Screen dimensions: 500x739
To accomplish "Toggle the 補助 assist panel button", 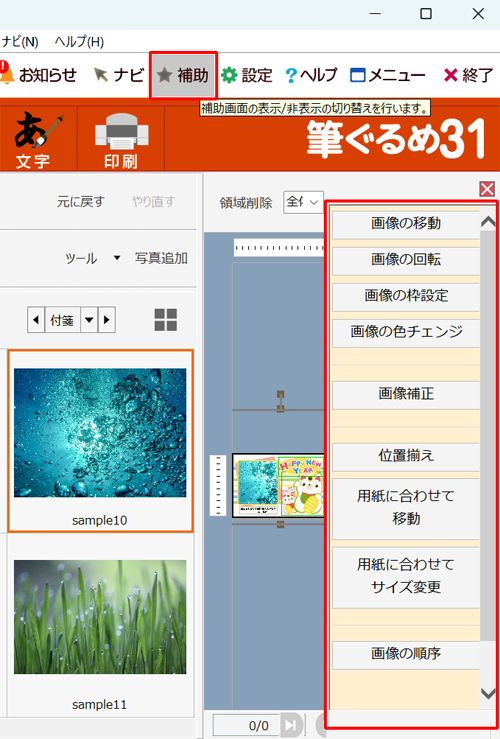I will (x=183, y=75).
